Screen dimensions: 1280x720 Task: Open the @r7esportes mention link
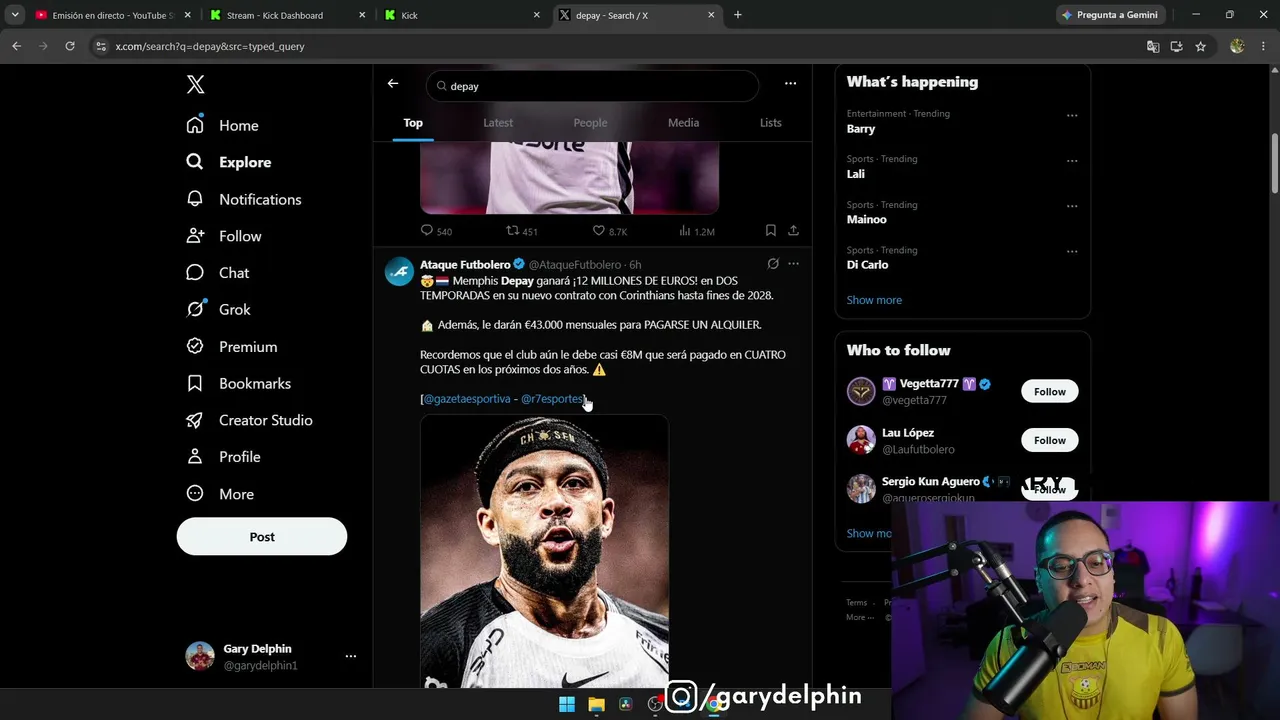pos(552,399)
